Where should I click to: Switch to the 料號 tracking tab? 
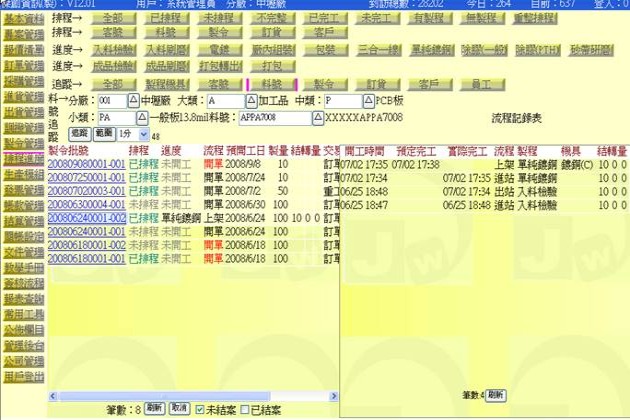267,85
